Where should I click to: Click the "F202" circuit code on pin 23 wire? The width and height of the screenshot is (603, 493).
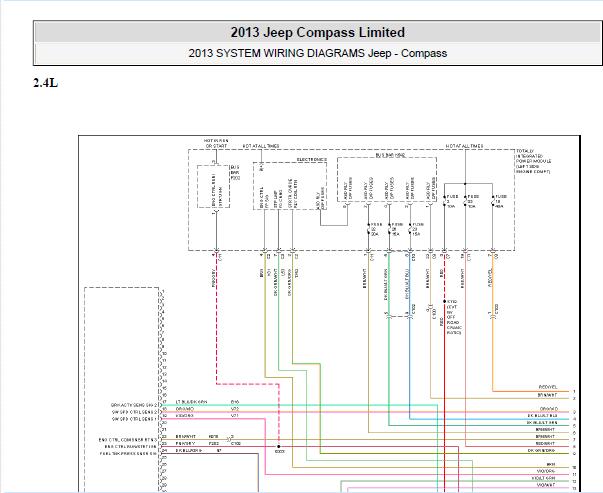click(214, 443)
